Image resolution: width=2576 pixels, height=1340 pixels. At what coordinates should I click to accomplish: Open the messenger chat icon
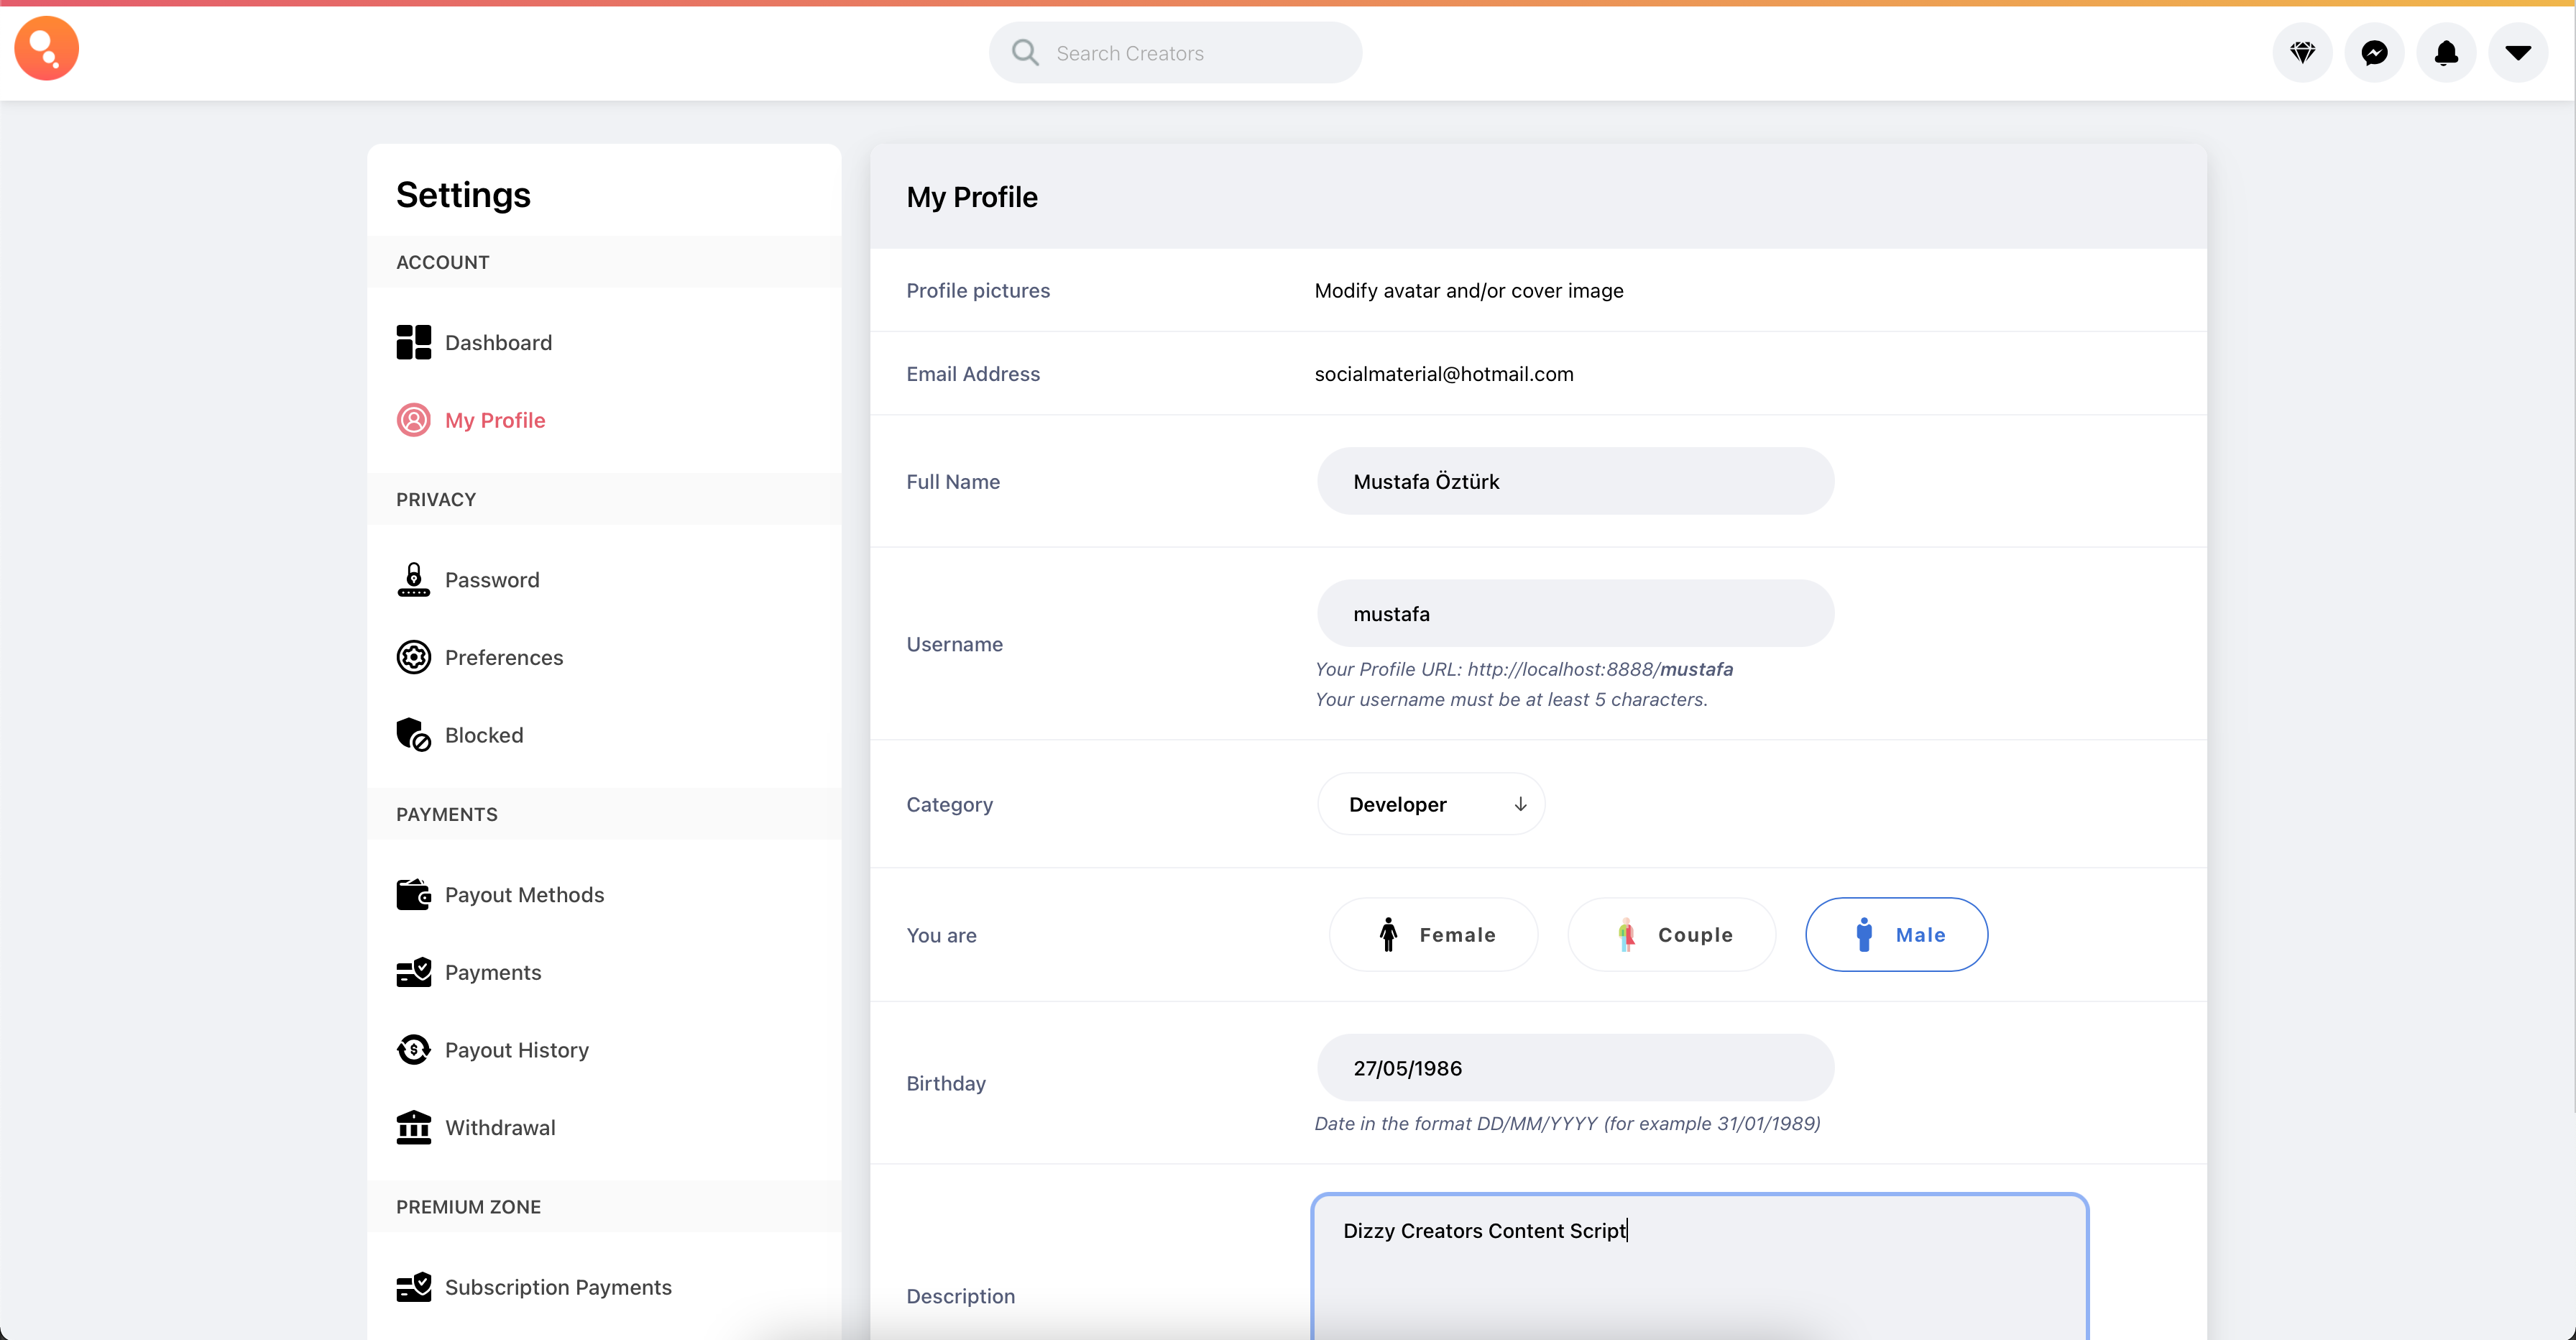click(x=2374, y=52)
